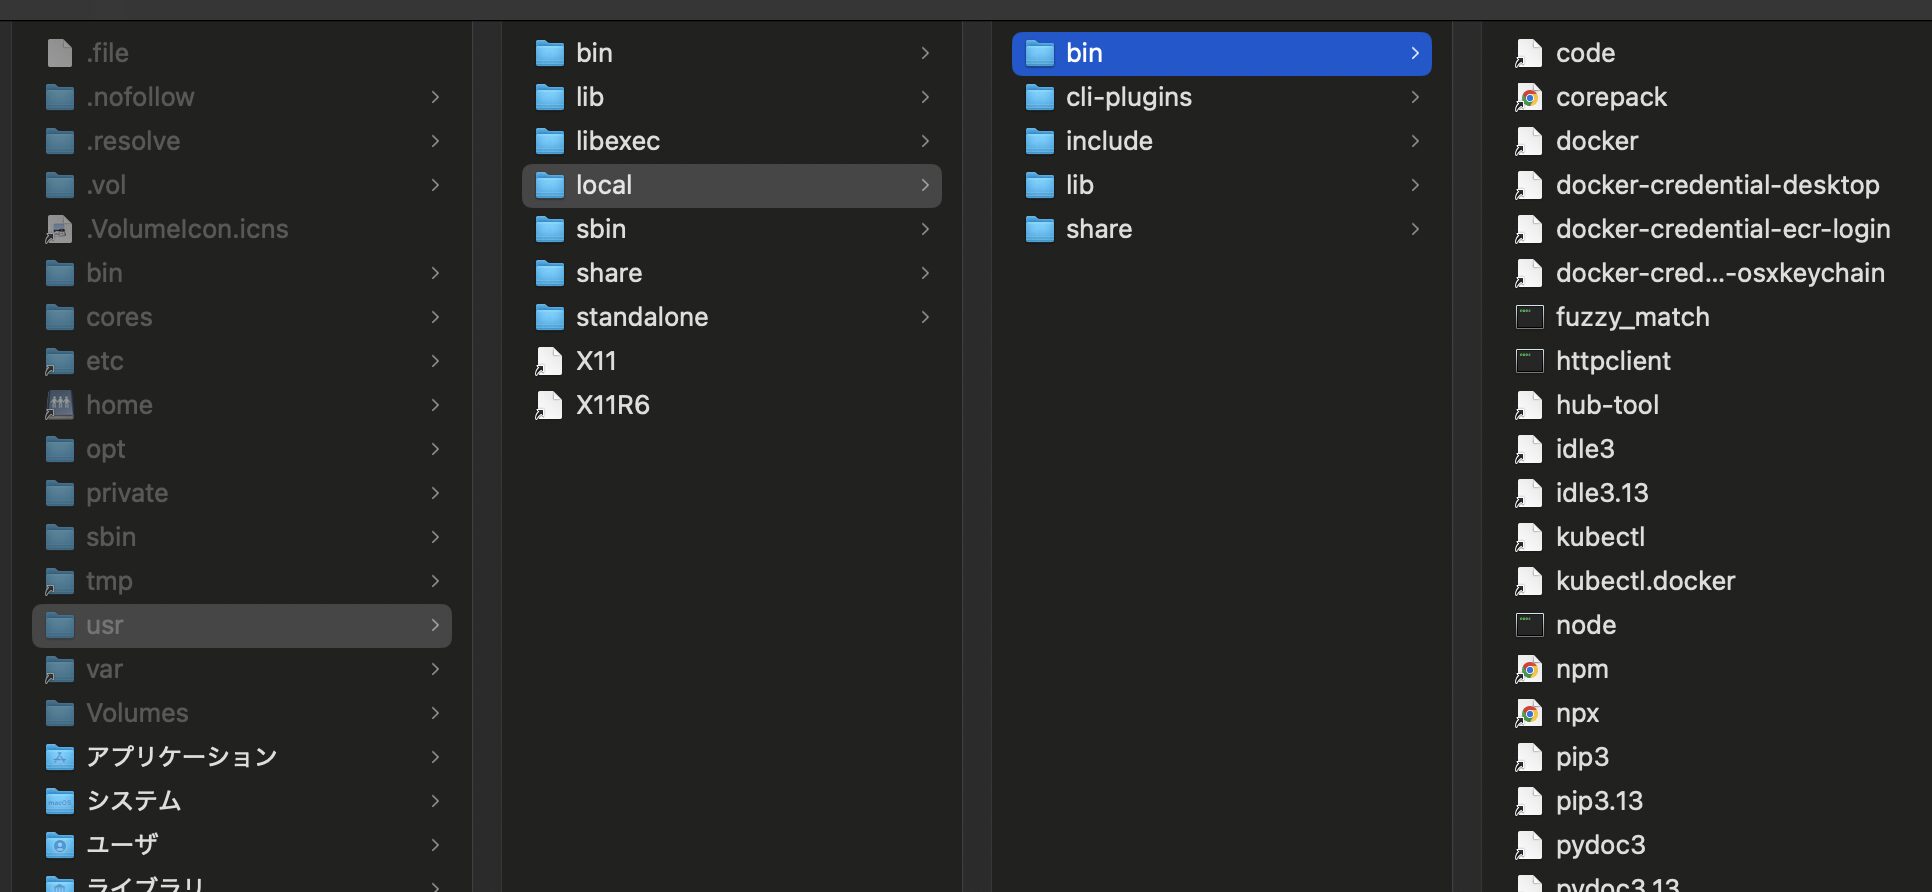1932x892 pixels.
Task: Select the file named pydoc3
Action: [x=1600, y=845]
